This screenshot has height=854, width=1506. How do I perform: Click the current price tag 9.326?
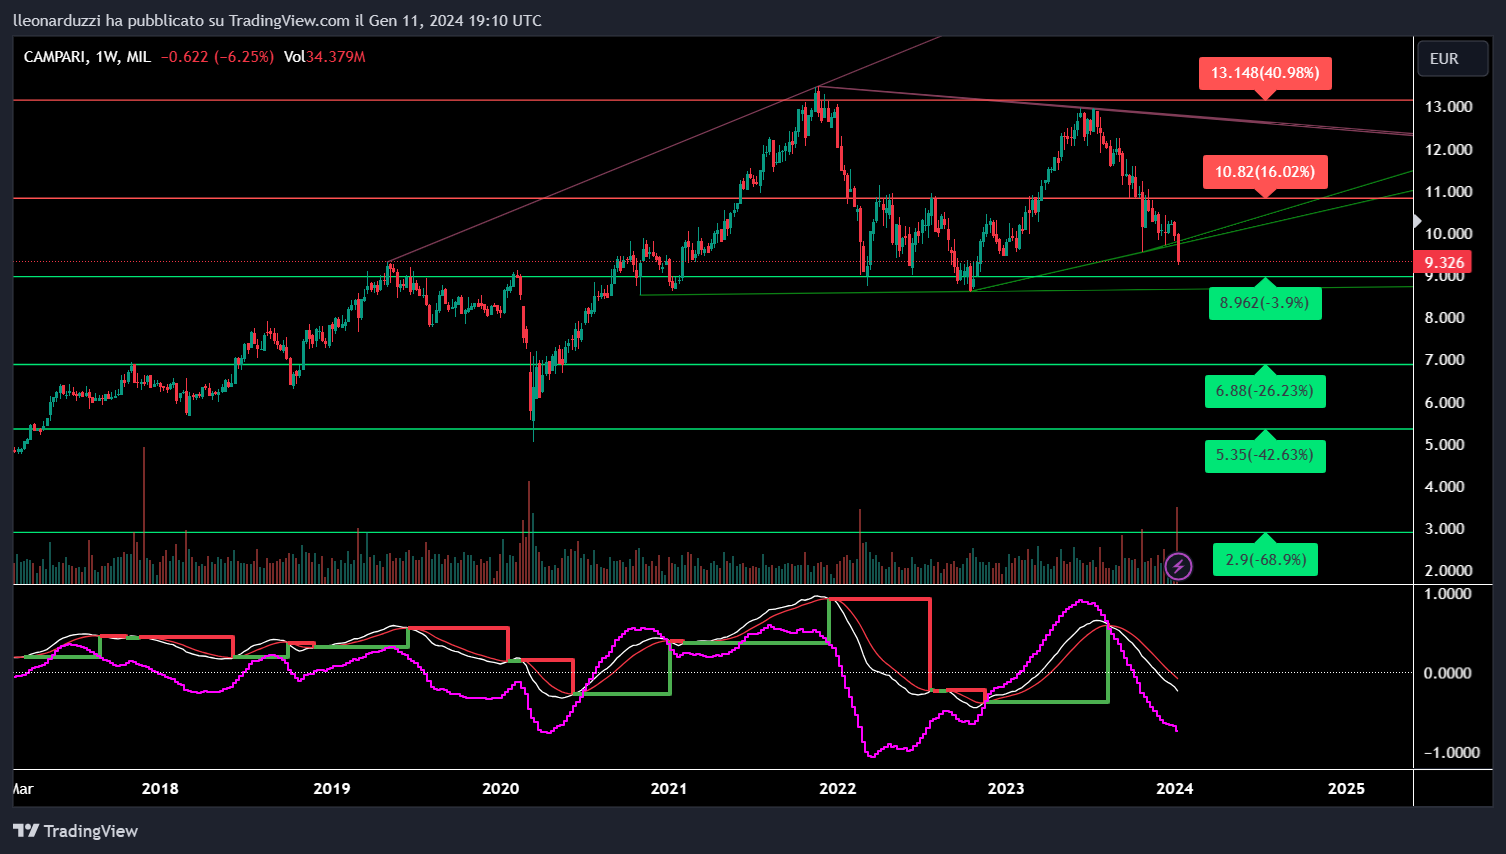1444,263
